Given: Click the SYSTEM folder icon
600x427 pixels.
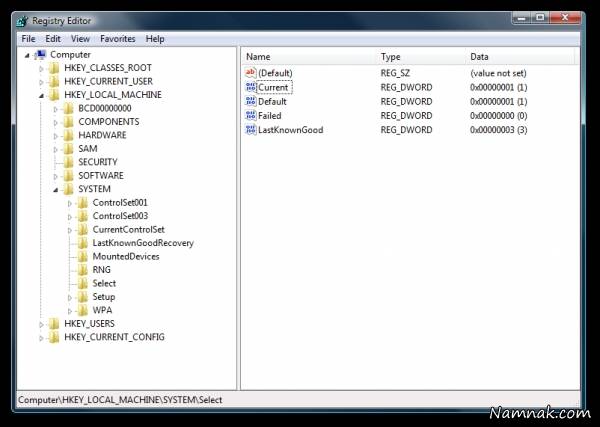Looking at the screenshot, I should [68, 189].
